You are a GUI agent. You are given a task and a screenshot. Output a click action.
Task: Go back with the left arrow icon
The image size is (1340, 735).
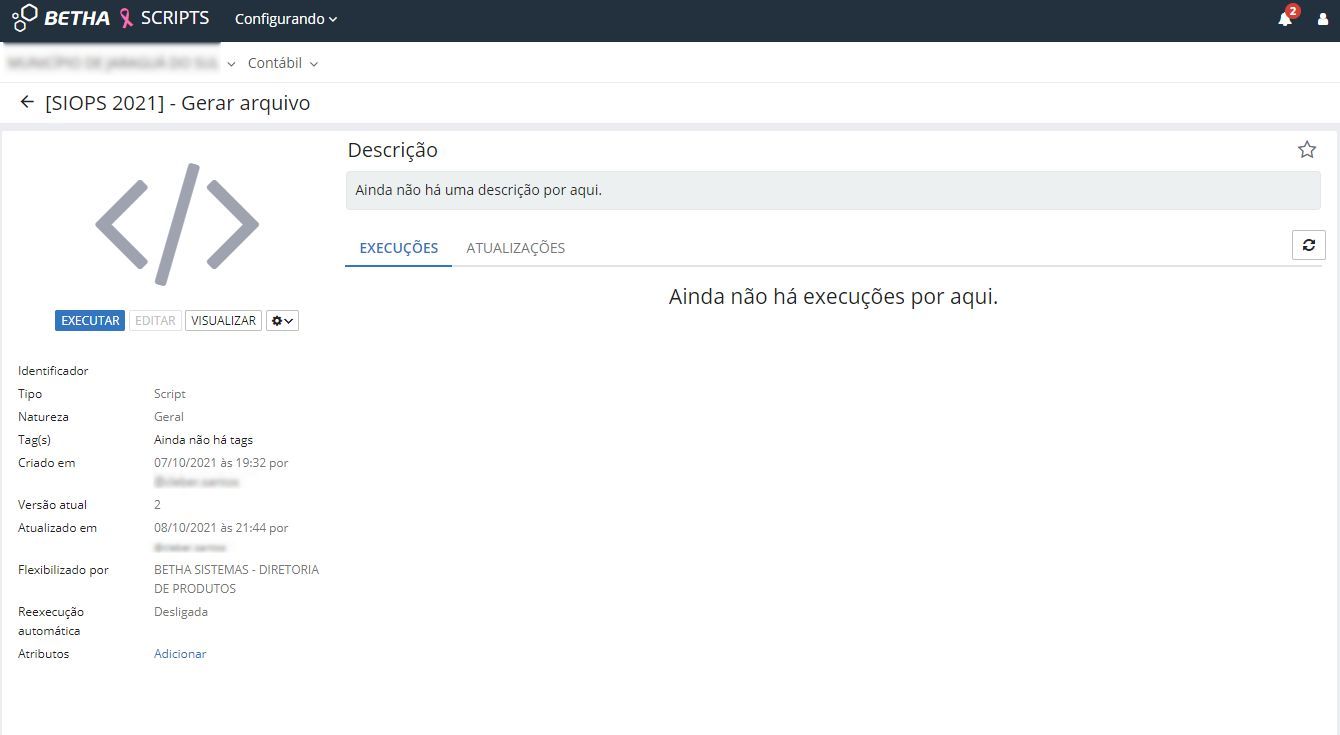pyautogui.click(x=27, y=102)
